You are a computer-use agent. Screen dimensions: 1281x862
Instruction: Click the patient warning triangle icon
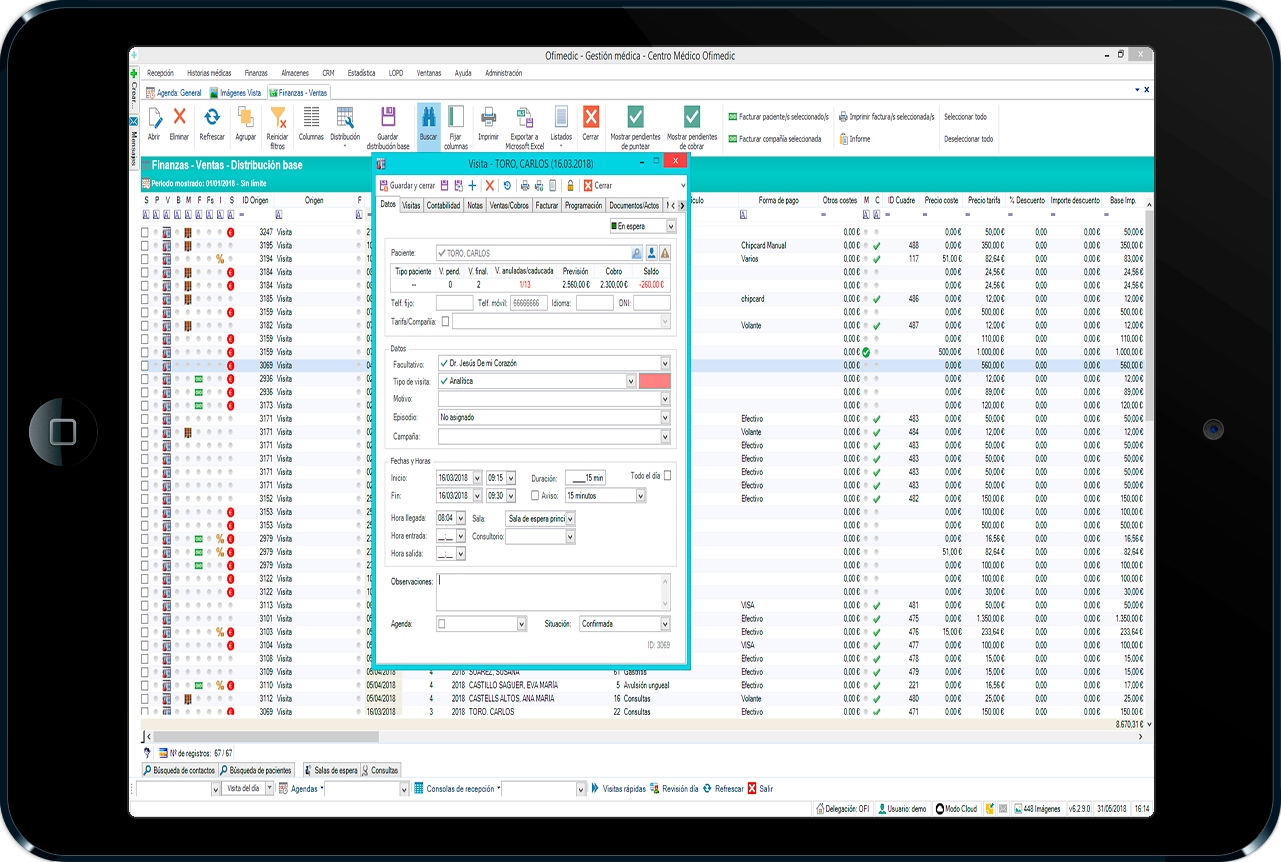coord(664,253)
